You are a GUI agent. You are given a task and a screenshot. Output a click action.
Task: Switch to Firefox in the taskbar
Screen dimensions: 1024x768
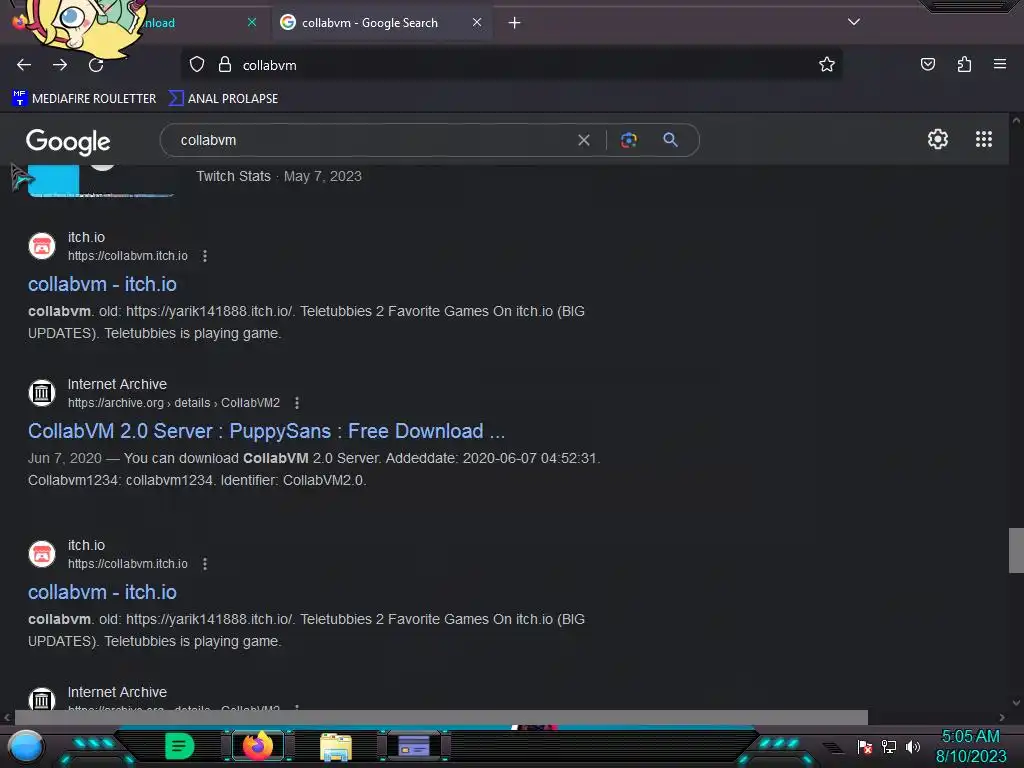tap(257, 746)
